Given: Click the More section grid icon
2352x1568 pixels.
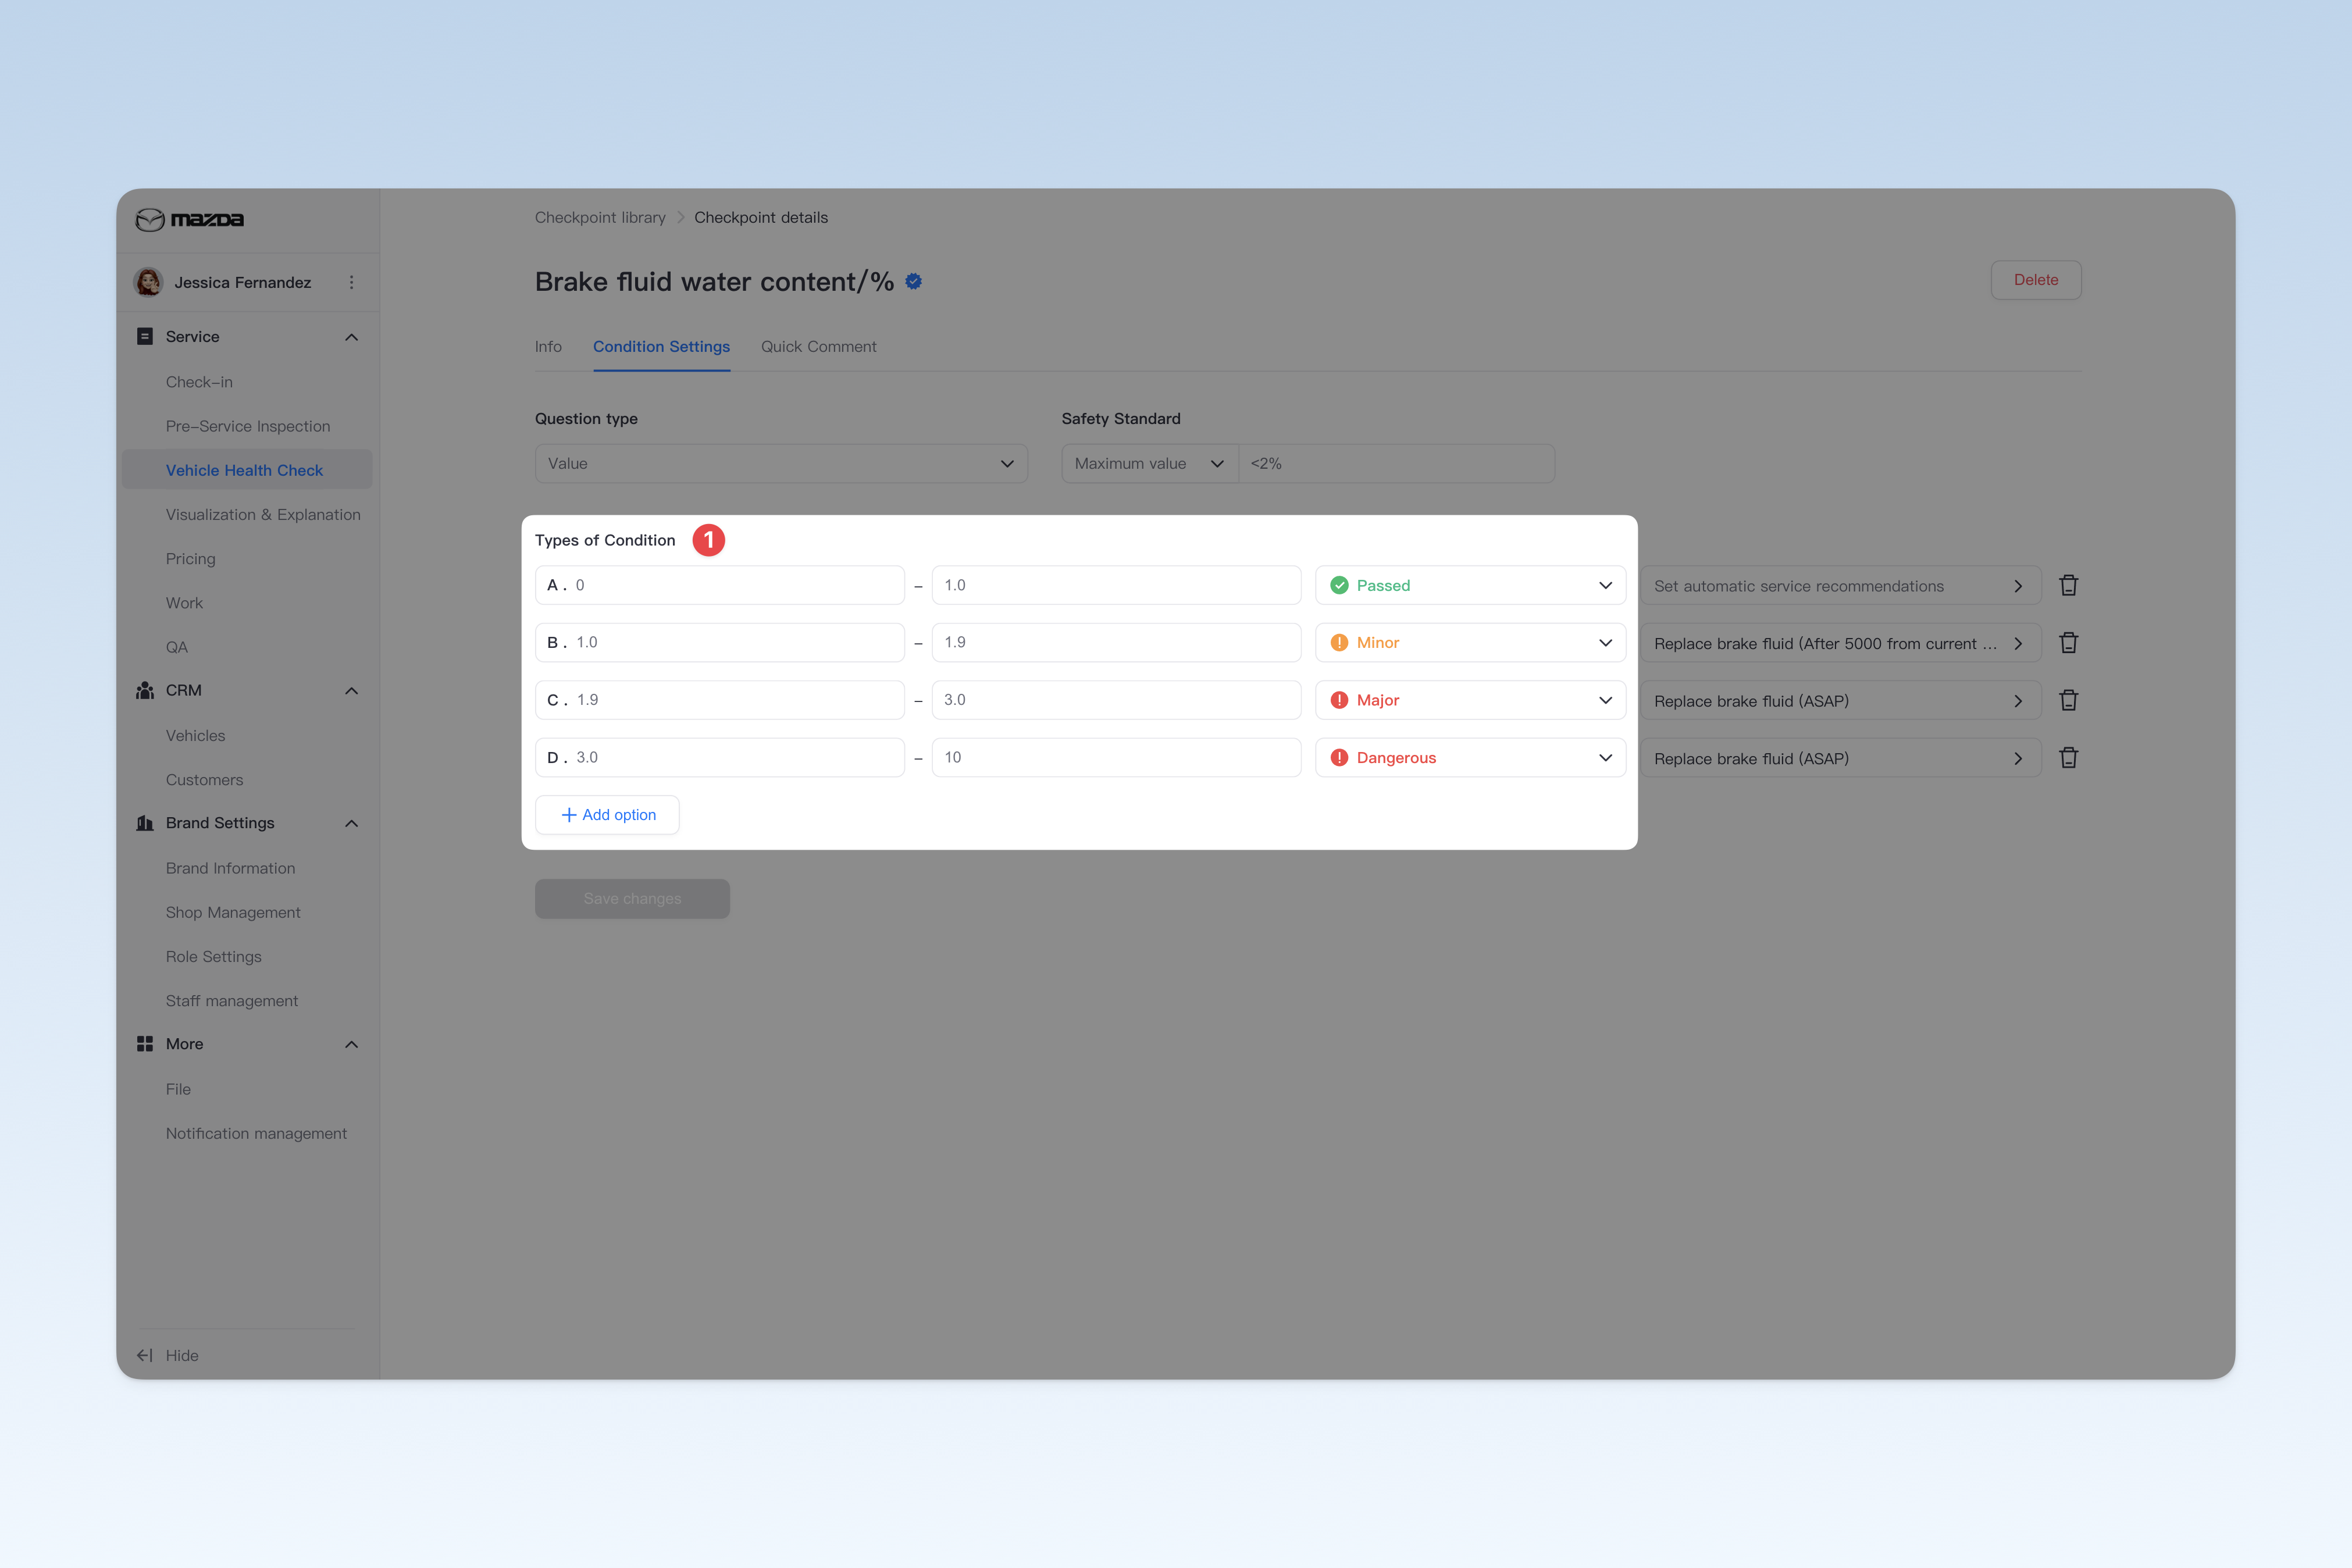Looking at the screenshot, I should [x=145, y=1044].
